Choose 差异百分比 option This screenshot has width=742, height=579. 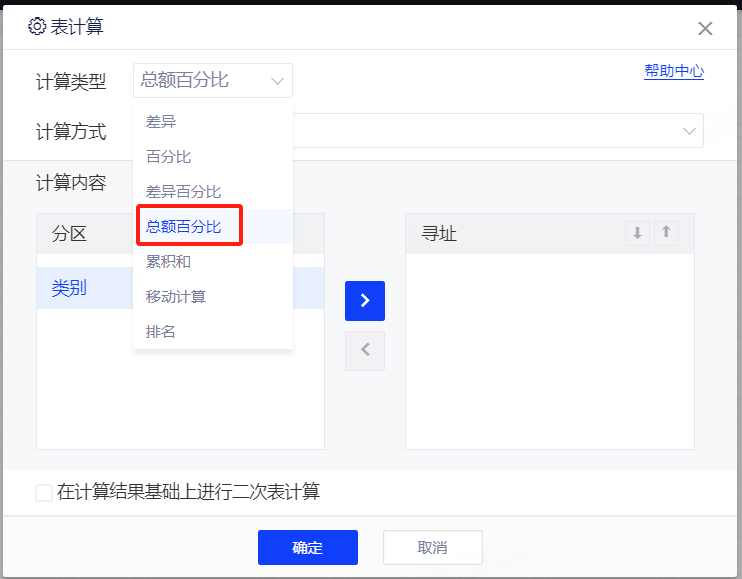pos(183,192)
